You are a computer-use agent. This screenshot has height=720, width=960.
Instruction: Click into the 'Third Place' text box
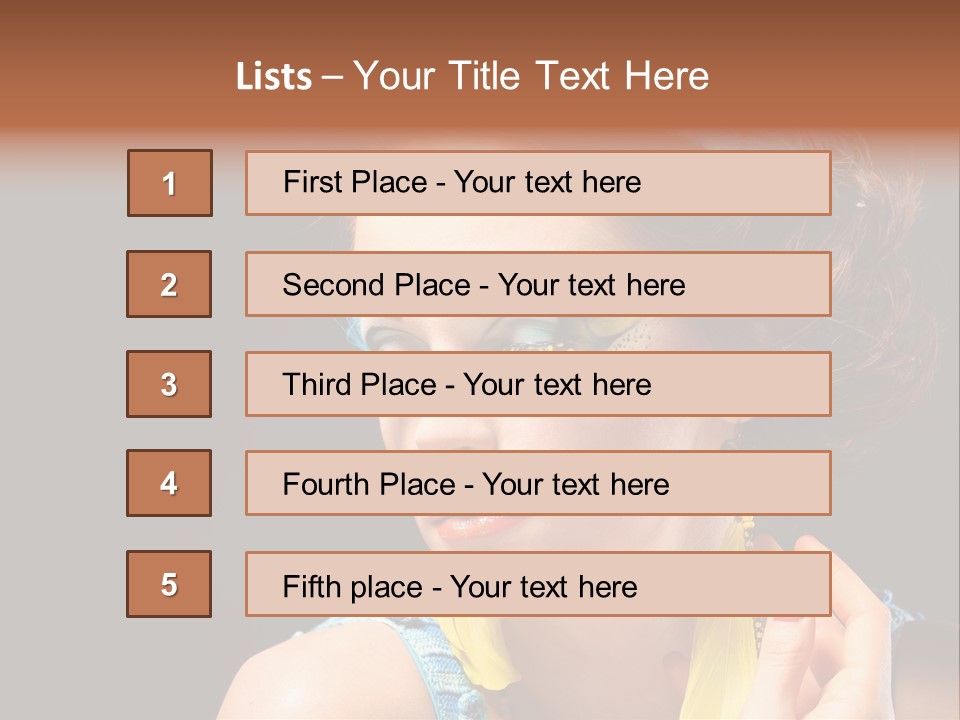click(538, 384)
